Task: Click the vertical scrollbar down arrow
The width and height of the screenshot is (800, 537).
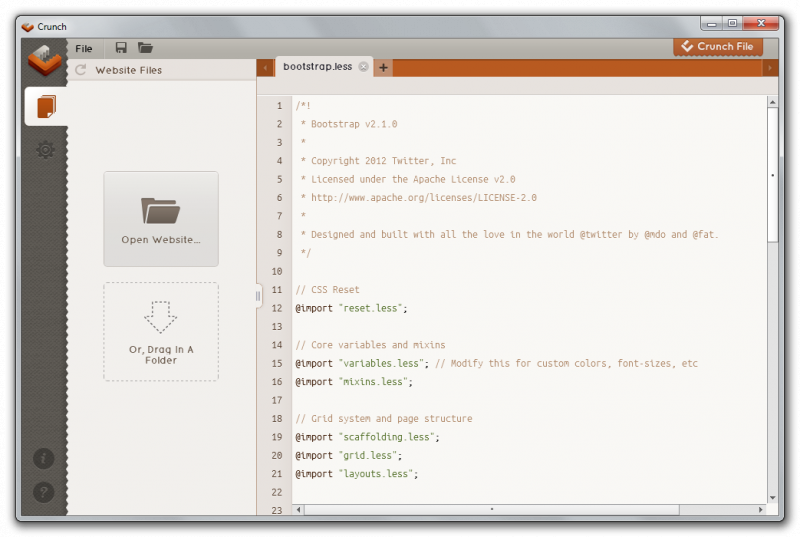Action: coord(772,497)
